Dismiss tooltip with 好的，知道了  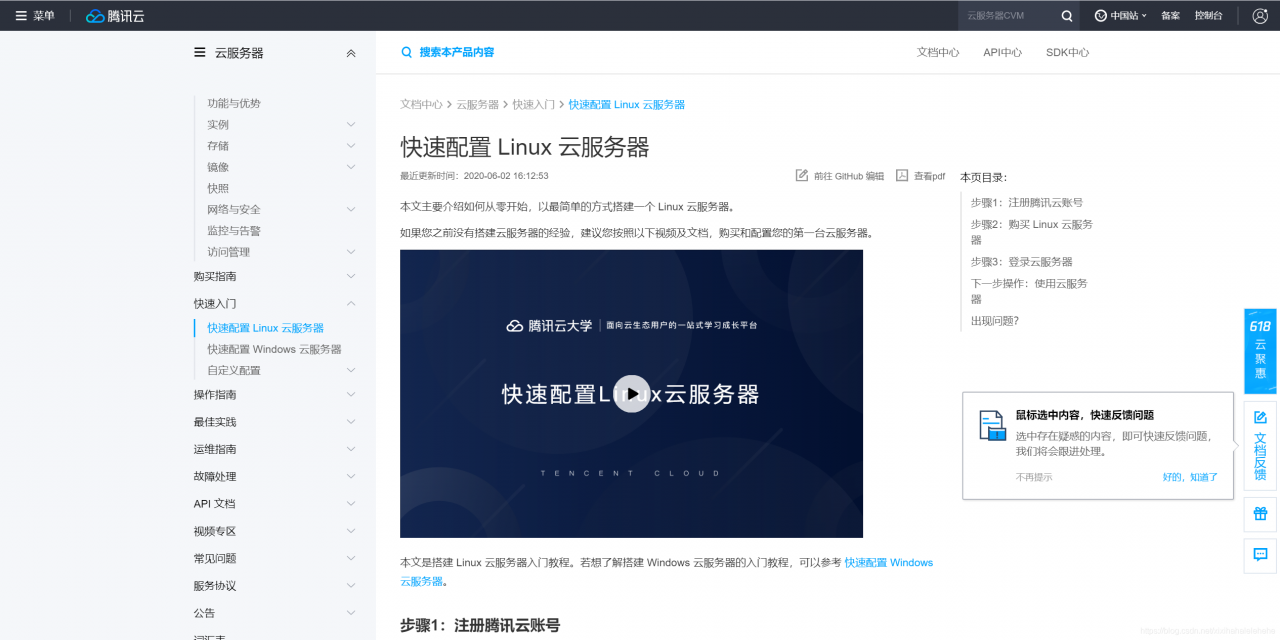point(1190,477)
